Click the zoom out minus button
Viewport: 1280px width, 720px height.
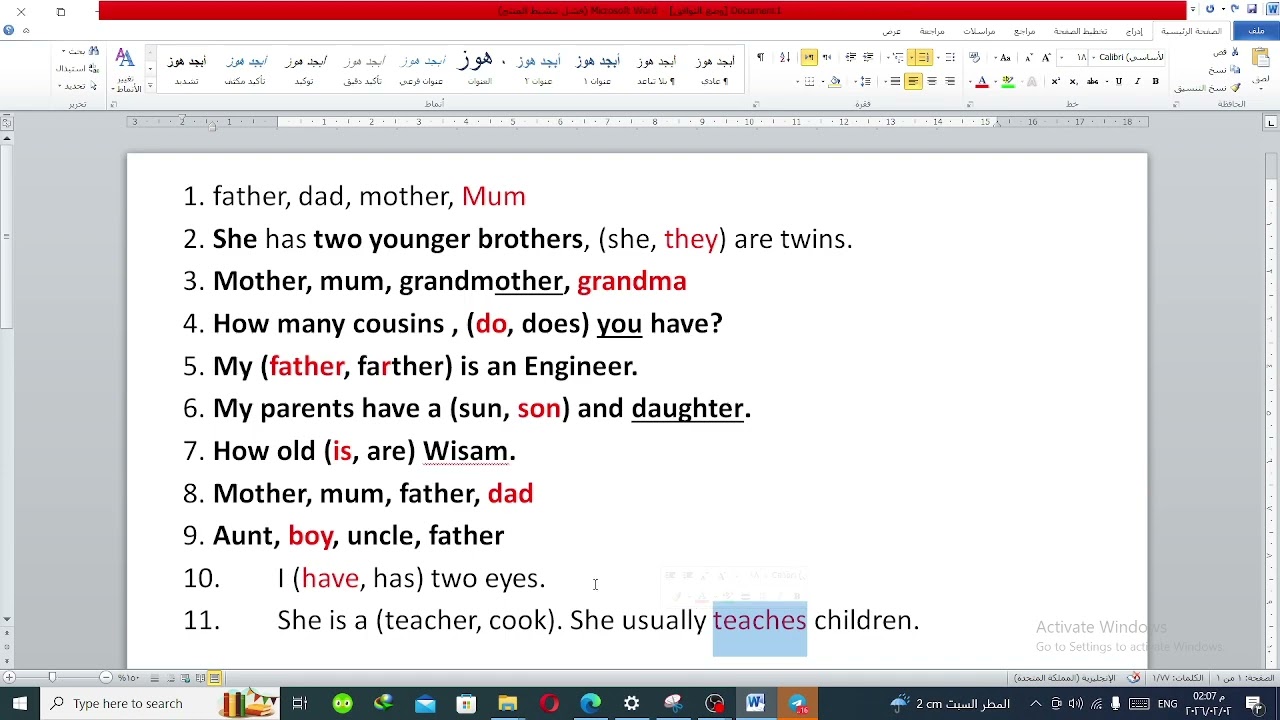tap(106, 678)
